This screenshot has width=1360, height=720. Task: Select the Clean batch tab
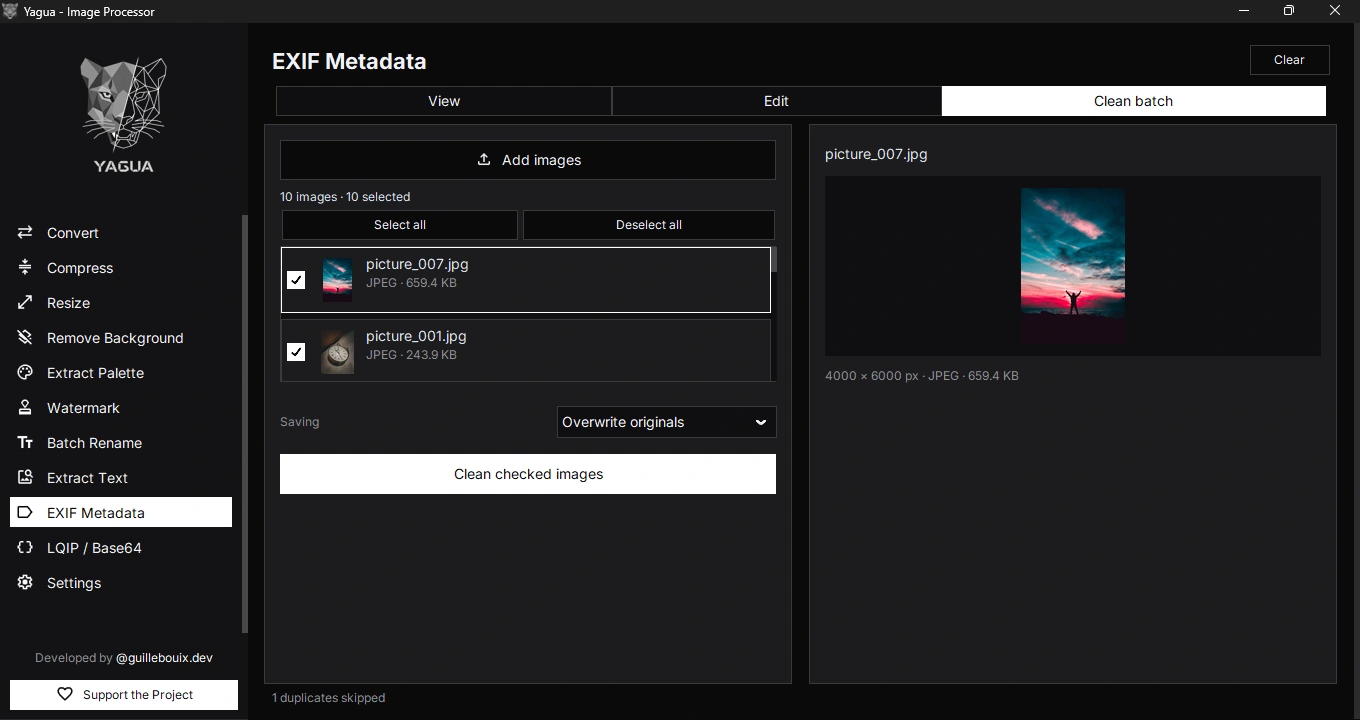pos(1133,101)
